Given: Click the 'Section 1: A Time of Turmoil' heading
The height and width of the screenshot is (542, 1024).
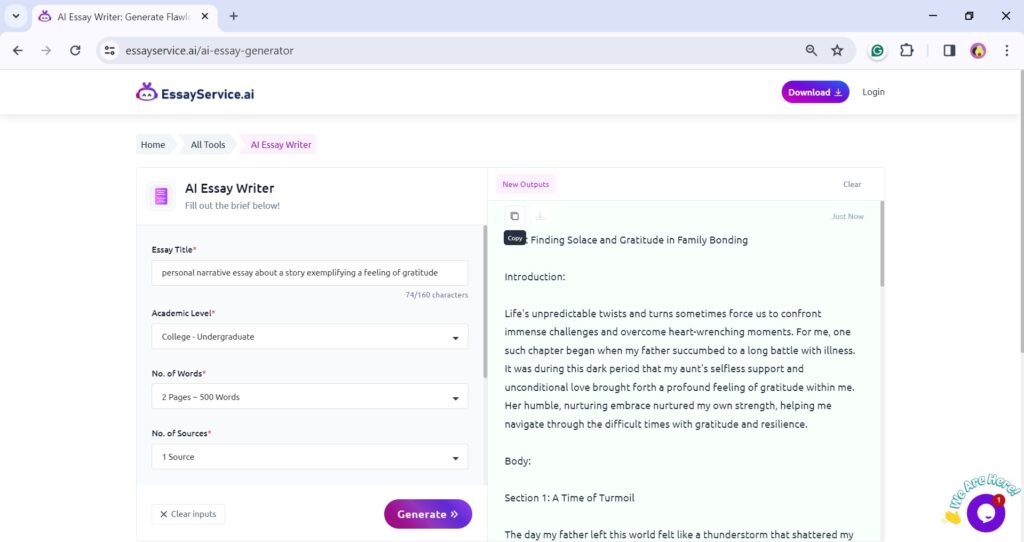Looking at the screenshot, I should pyautogui.click(x=569, y=498).
